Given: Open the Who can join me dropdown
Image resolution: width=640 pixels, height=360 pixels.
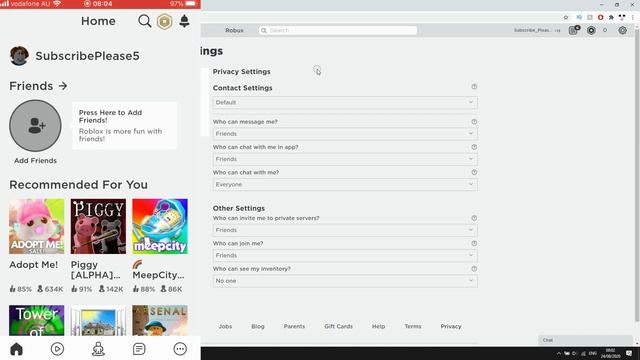Looking at the screenshot, I should click(345, 255).
